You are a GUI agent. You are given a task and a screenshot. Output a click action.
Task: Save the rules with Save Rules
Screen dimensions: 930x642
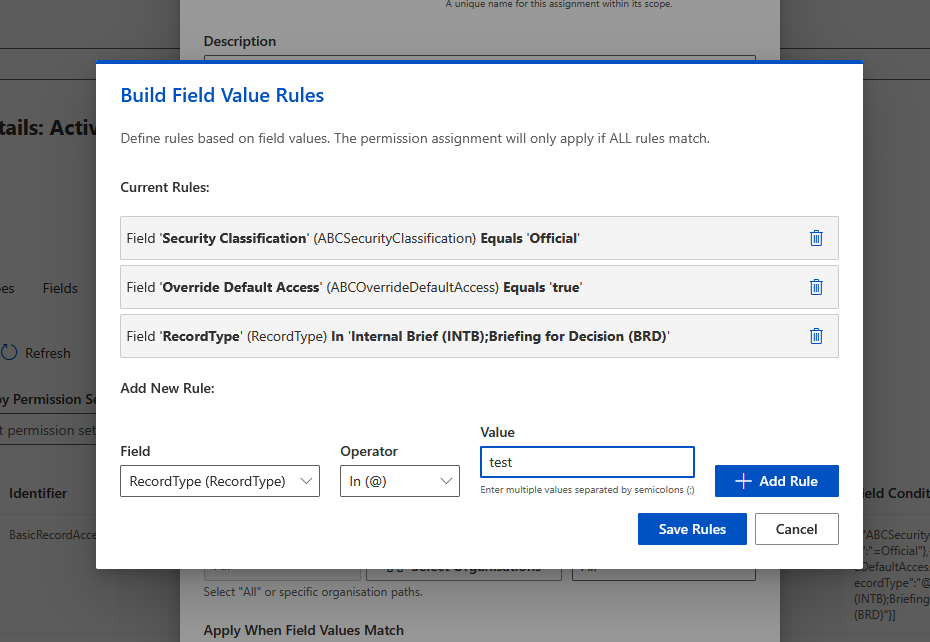[x=692, y=529]
